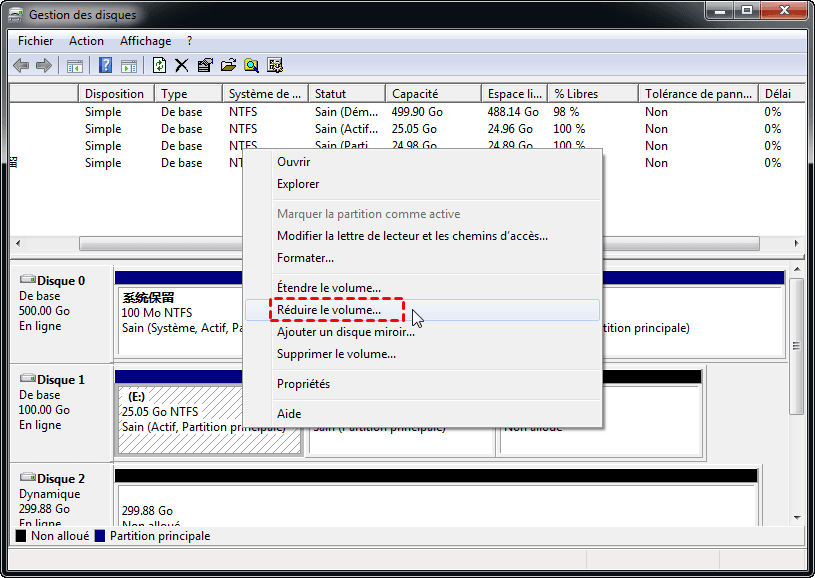815x578 pixels.
Task: Sort by the Système de... column header
Action: (x=265, y=94)
